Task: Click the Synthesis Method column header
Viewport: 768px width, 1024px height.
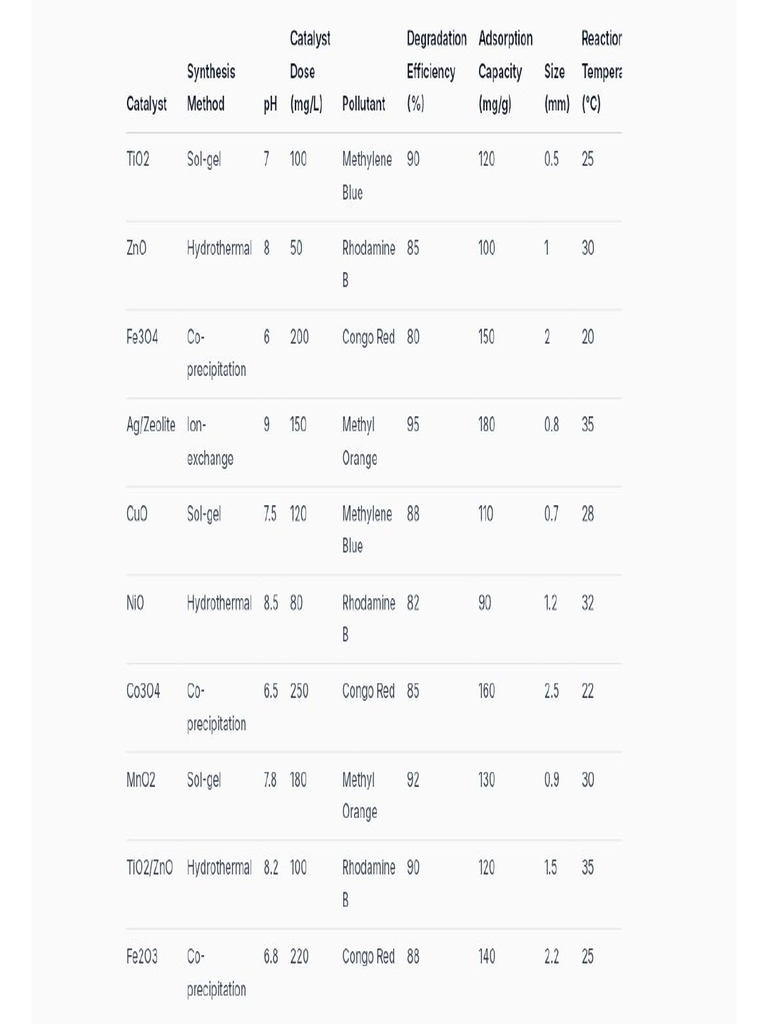Action: (211, 88)
